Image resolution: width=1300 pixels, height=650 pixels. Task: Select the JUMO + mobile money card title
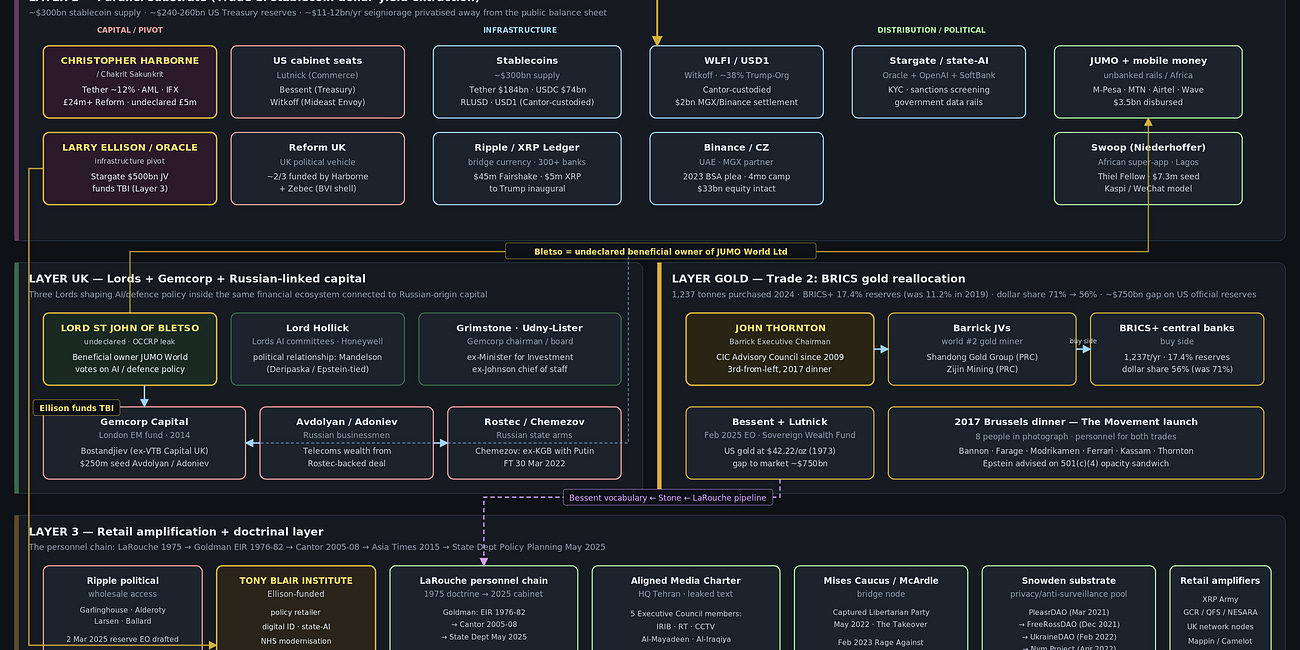pyautogui.click(x=1148, y=61)
